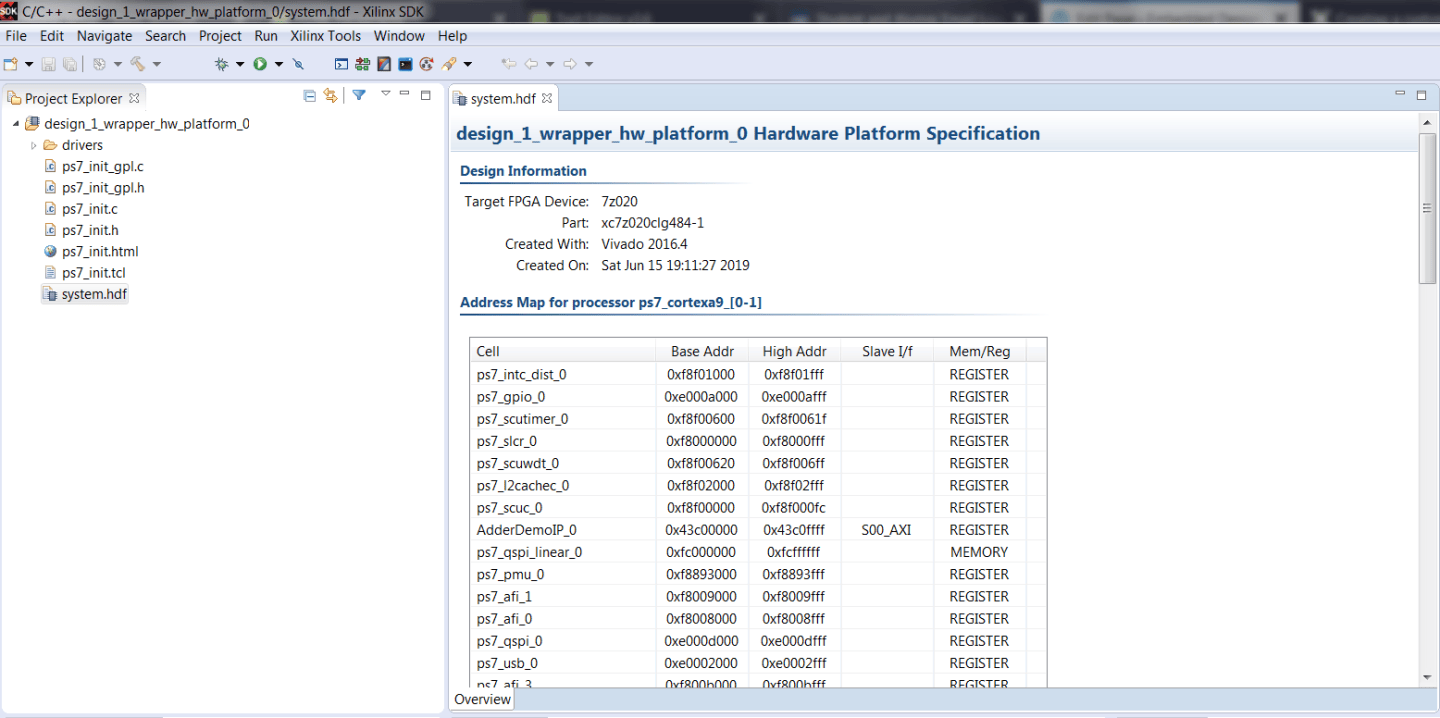Click the Program Flash pen icon
The image size is (1440, 718).
click(449, 64)
